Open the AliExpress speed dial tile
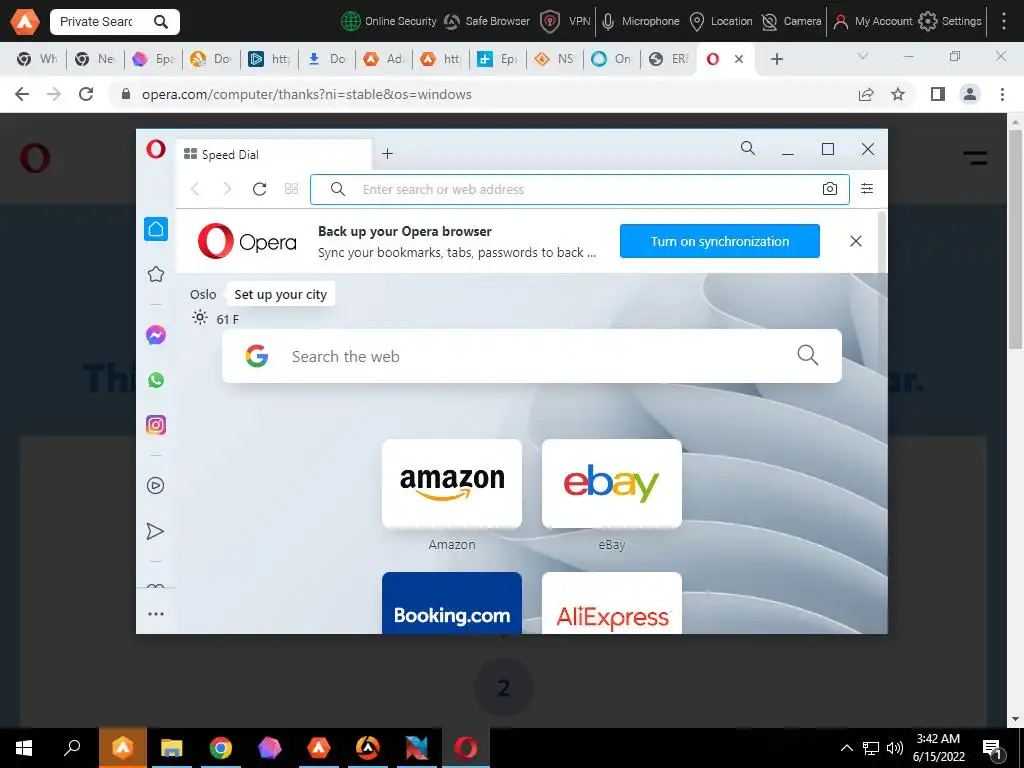The image size is (1024, 768). coord(612,603)
